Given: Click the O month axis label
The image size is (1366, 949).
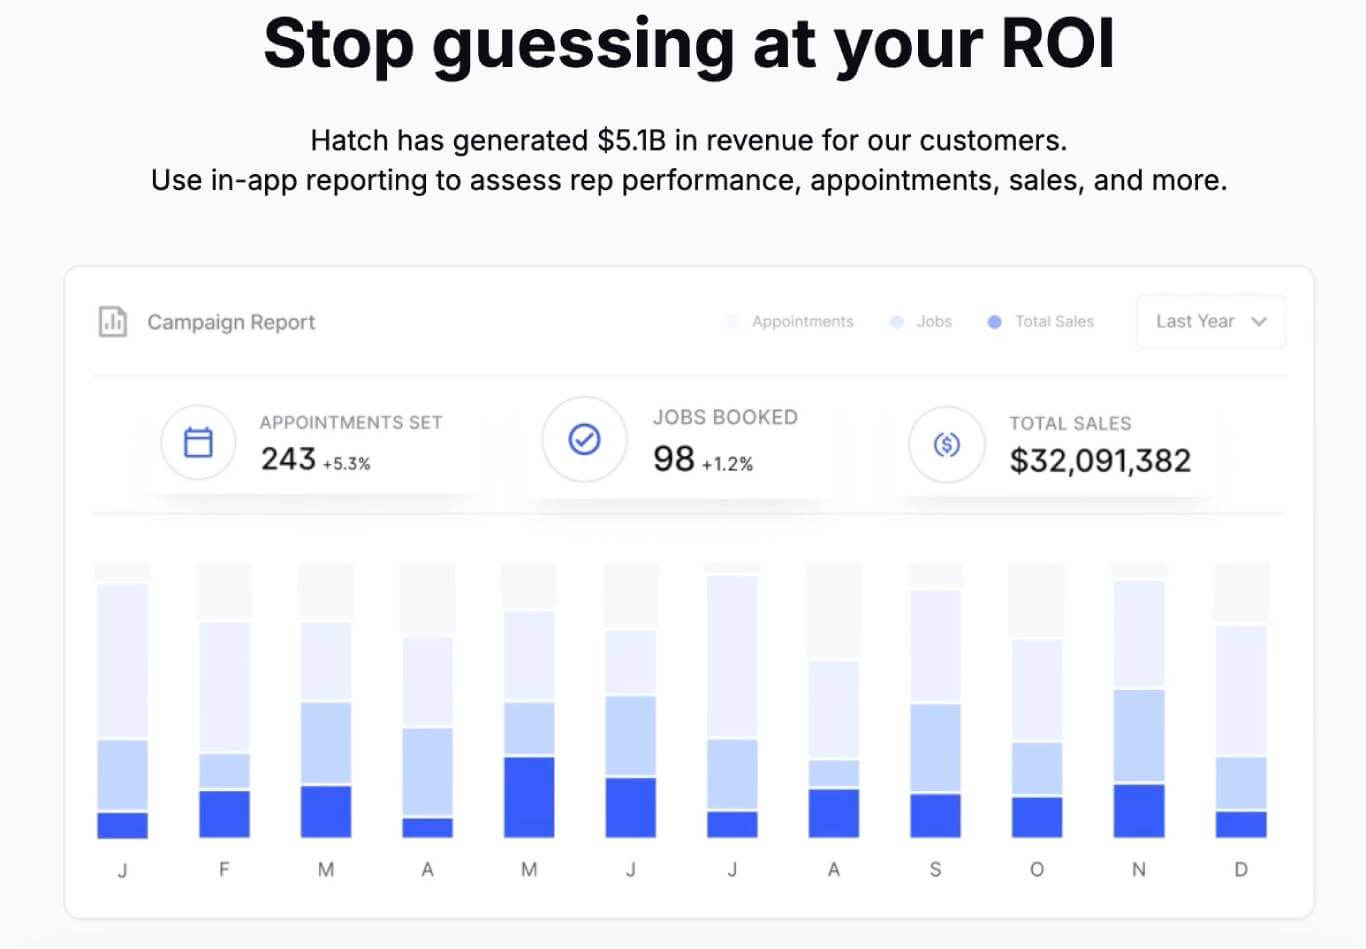Looking at the screenshot, I should point(1037,869).
